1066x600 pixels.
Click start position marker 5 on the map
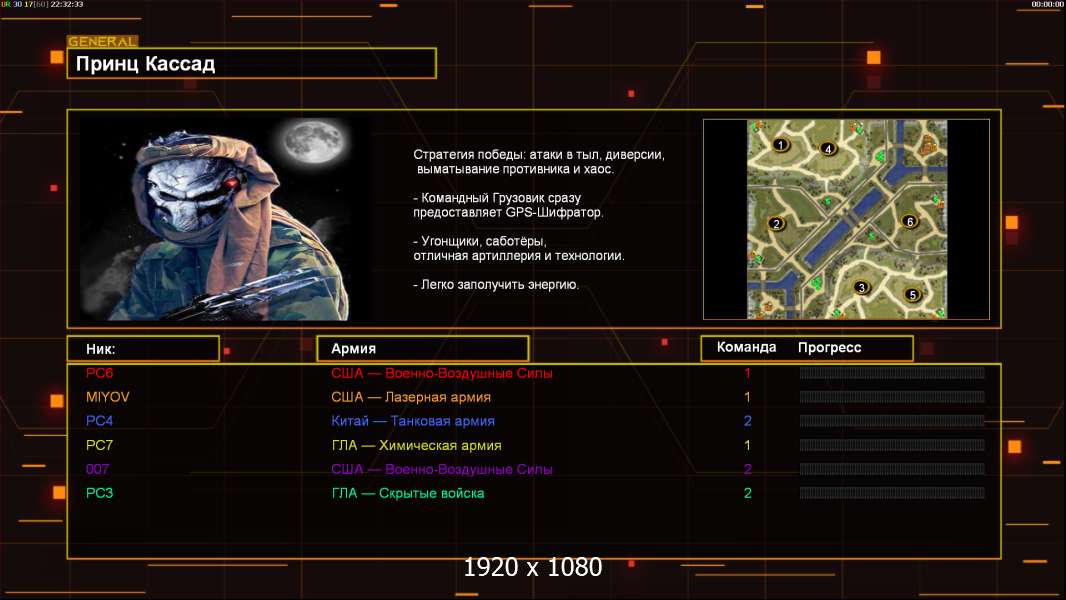tap(912, 295)
